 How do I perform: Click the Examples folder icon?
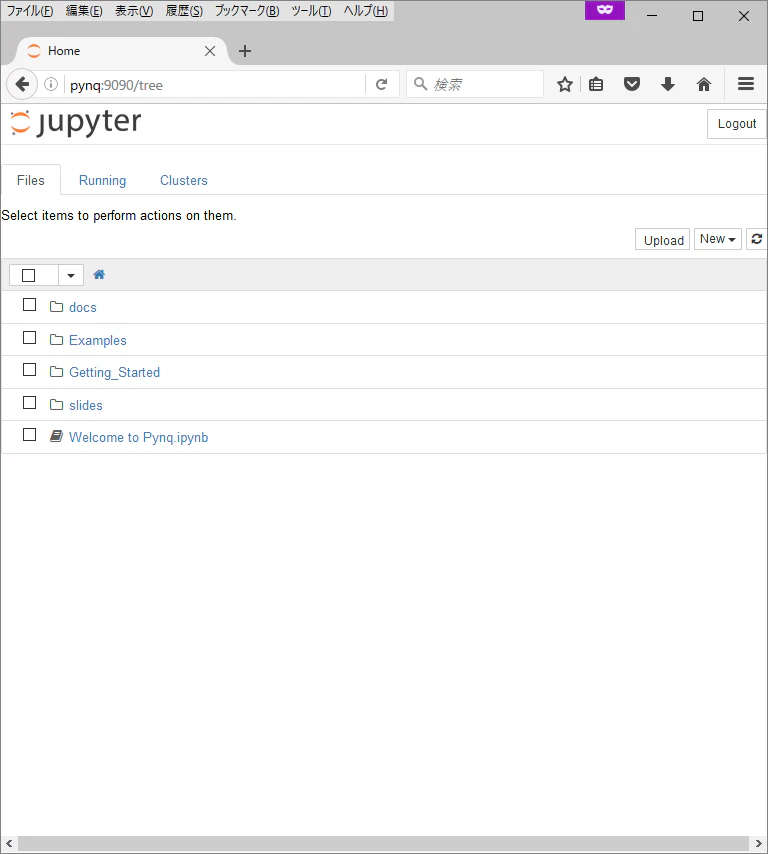click(56, 340)
